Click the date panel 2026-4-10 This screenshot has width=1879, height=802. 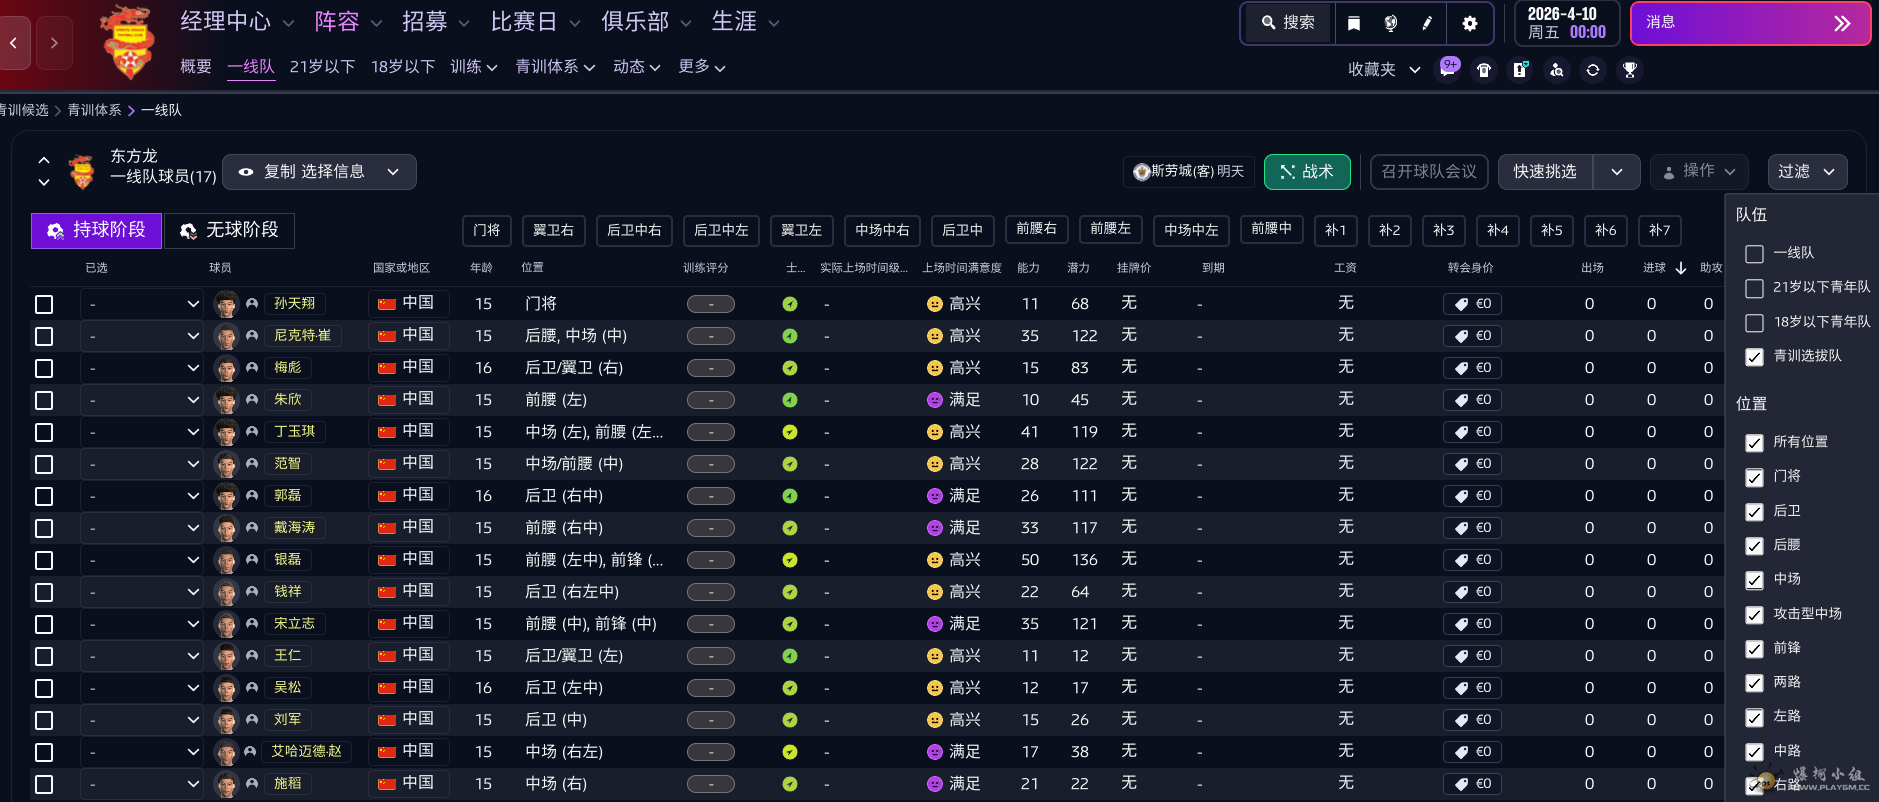tap(1567, 23)
